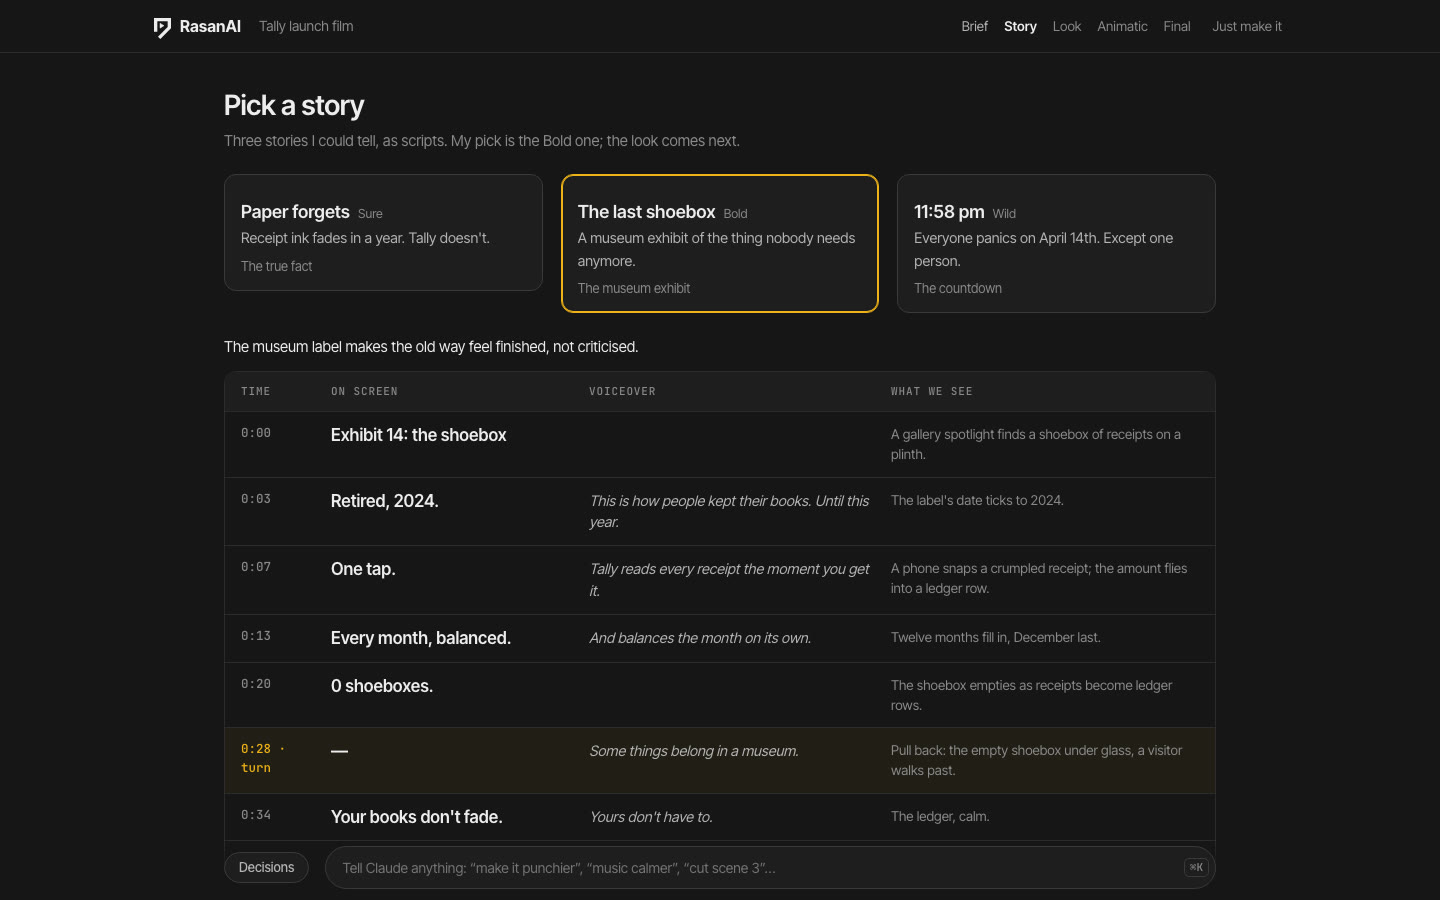Click voiceover Yours don't have to.

(651, 817)
